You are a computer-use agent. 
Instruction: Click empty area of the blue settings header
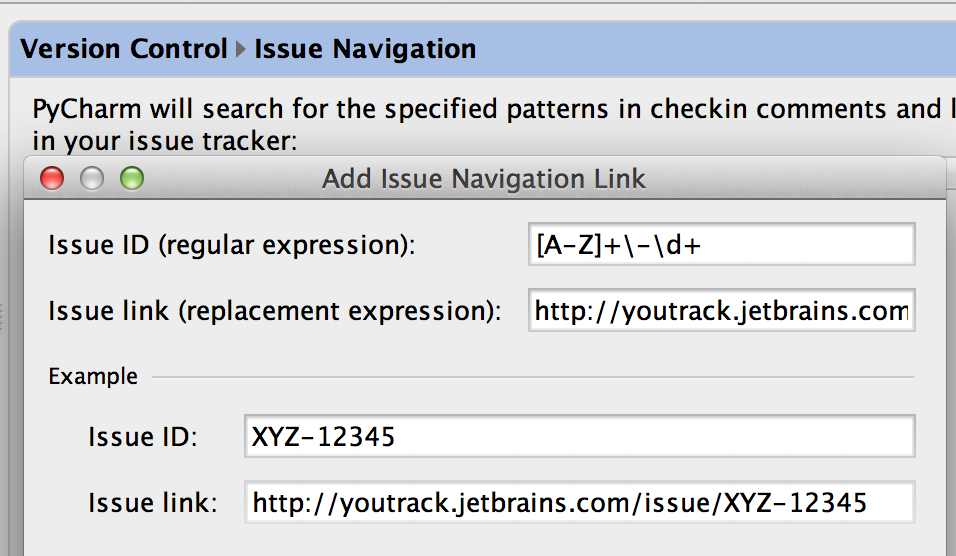click(x=713, y=49)
